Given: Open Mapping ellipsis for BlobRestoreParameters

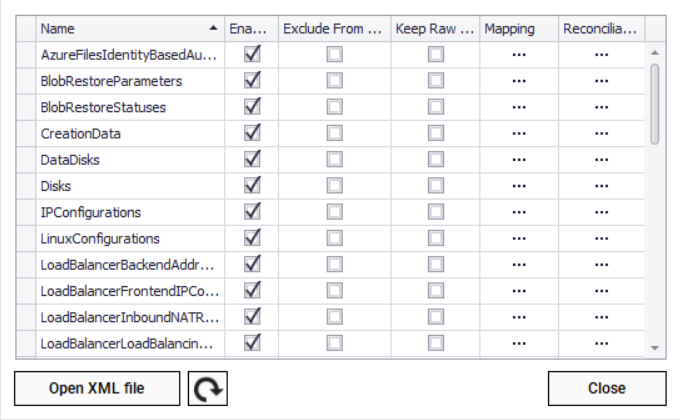Looking at the screenshot, I should tap(519, 81).
